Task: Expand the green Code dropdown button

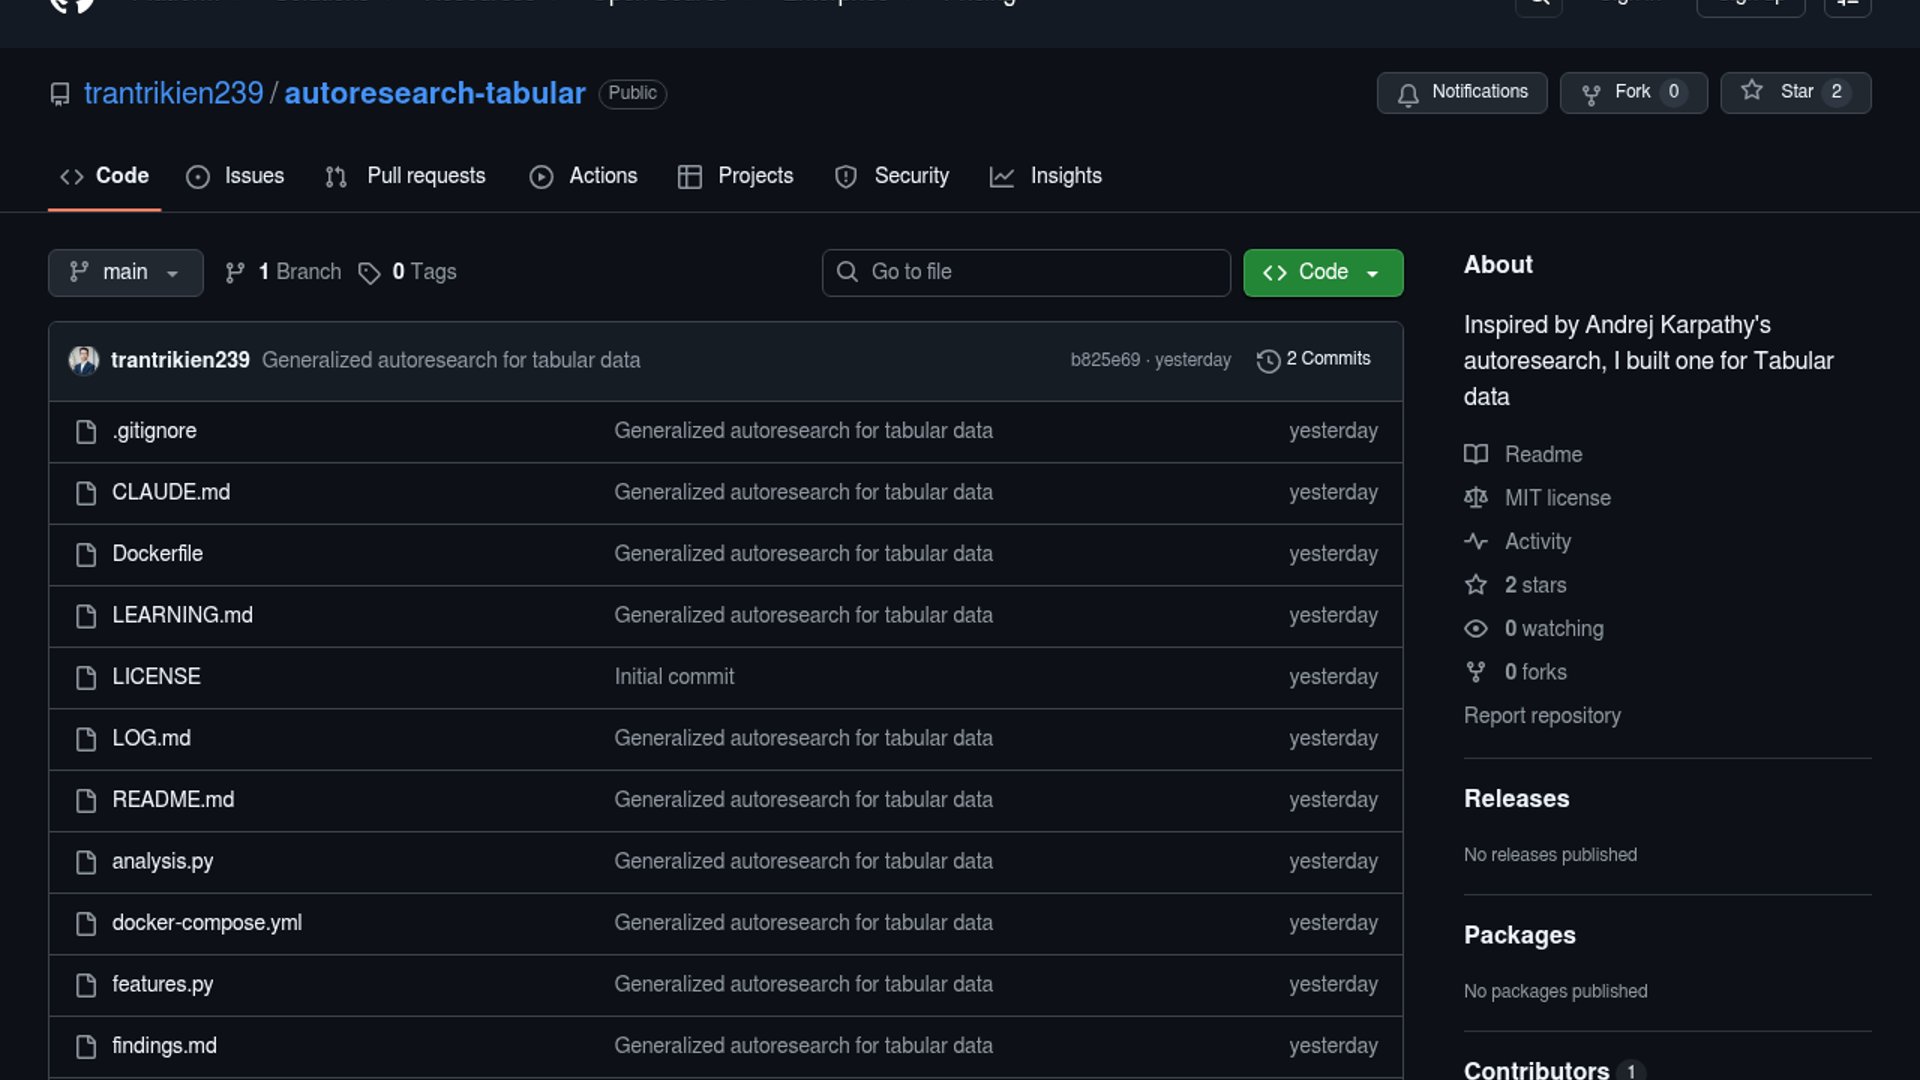Action: [1322, 272]
